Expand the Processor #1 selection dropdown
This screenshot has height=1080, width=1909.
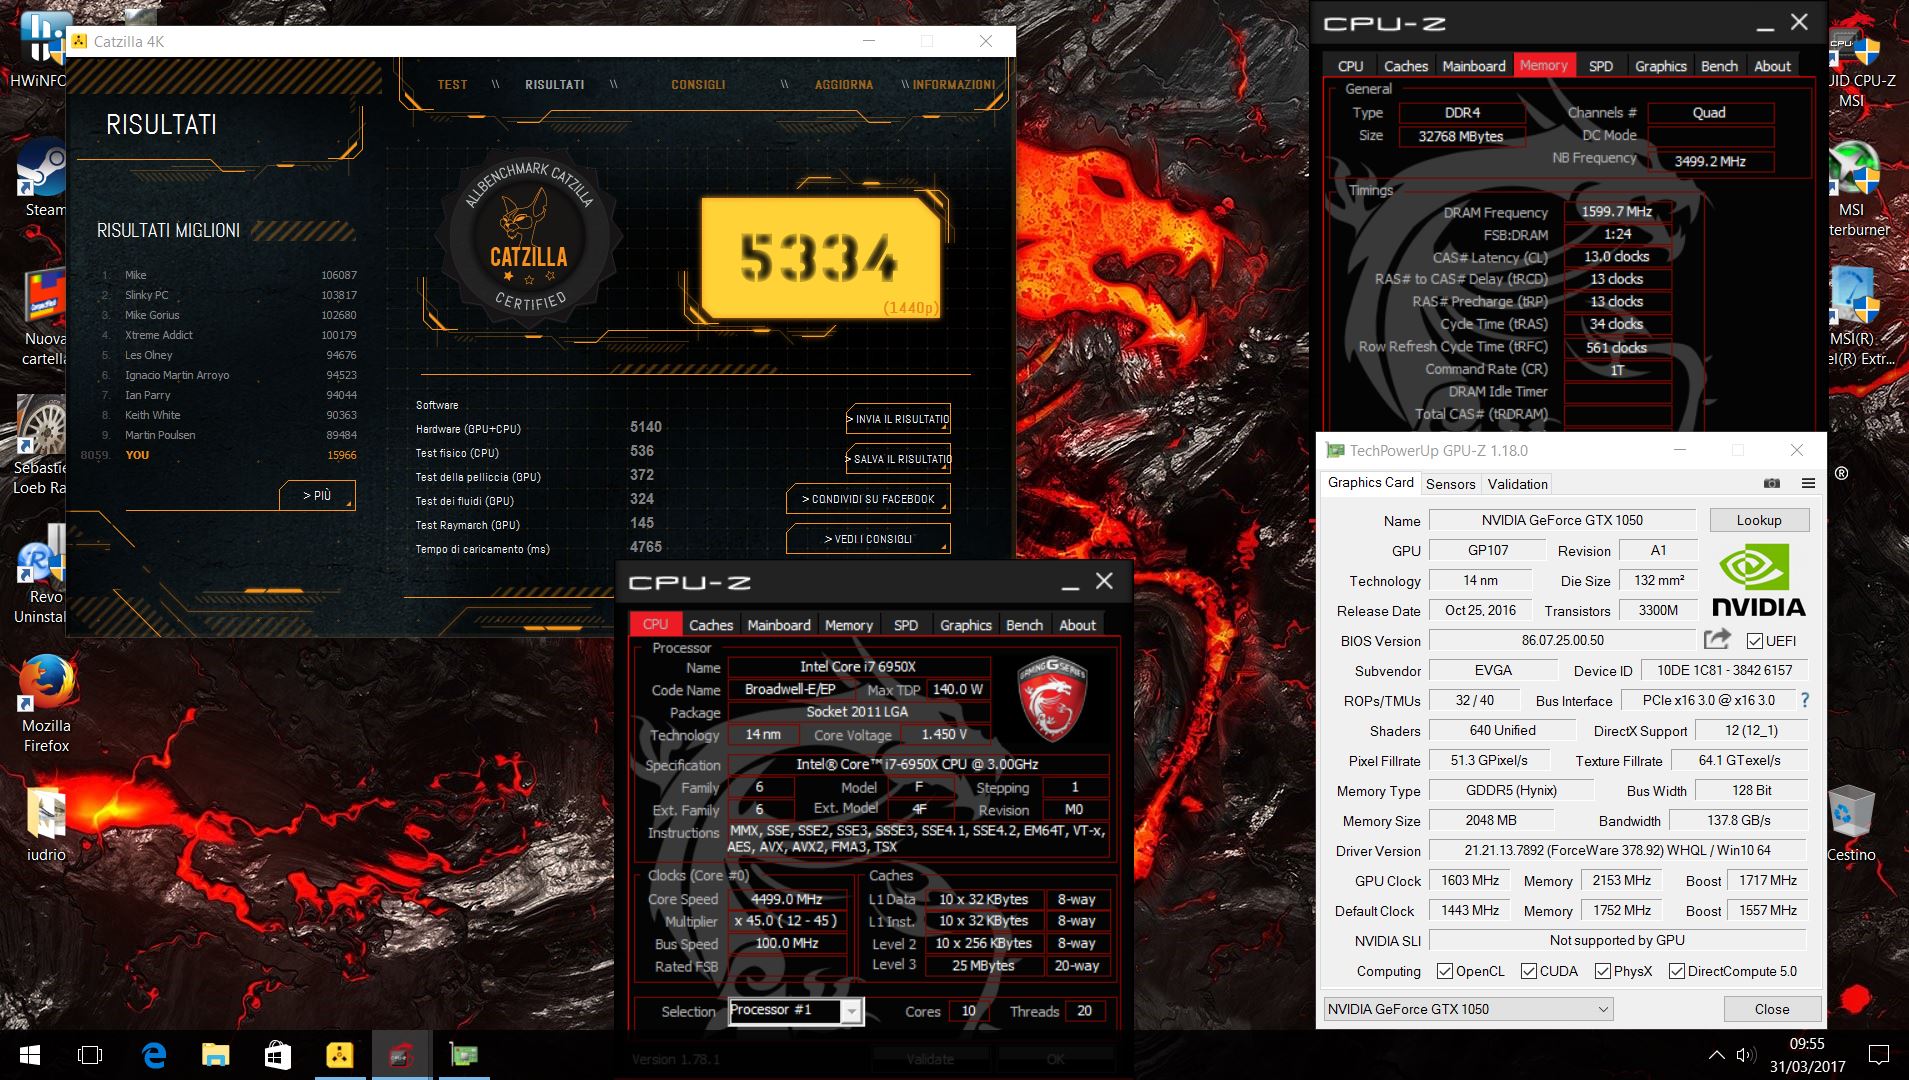tap(851, 1011)
